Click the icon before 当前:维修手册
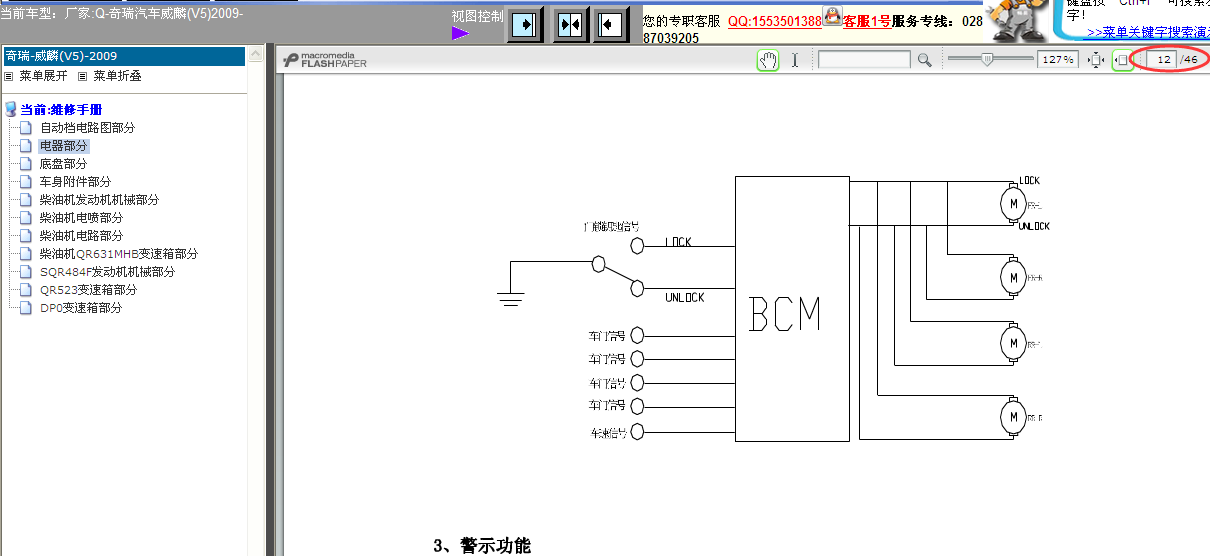 (11, 109)
